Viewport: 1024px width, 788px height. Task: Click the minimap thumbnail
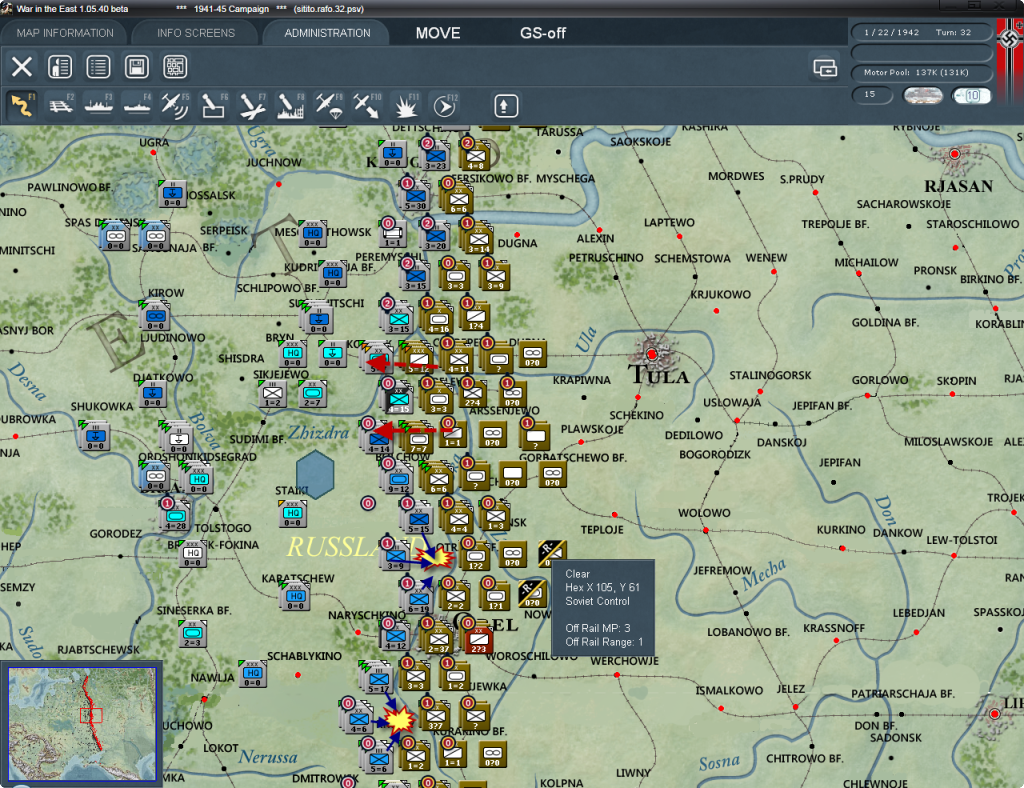pyautogui.click(x=82, y=724)
